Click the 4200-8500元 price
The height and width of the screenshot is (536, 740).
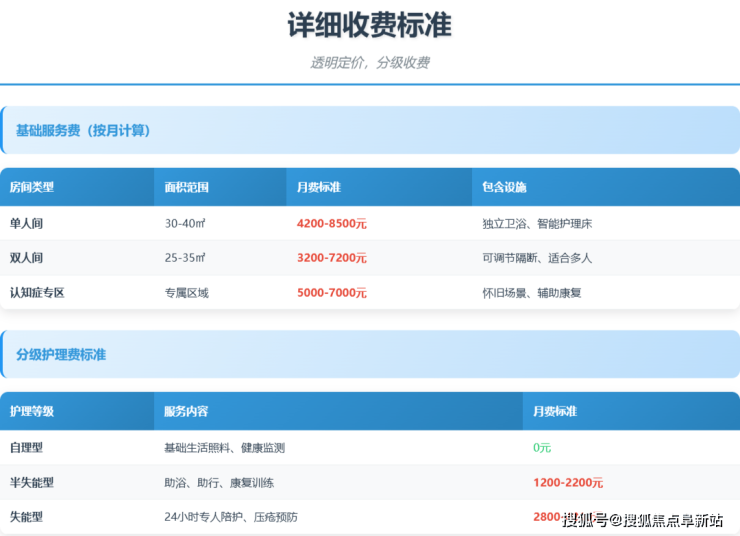click(332, 224)
